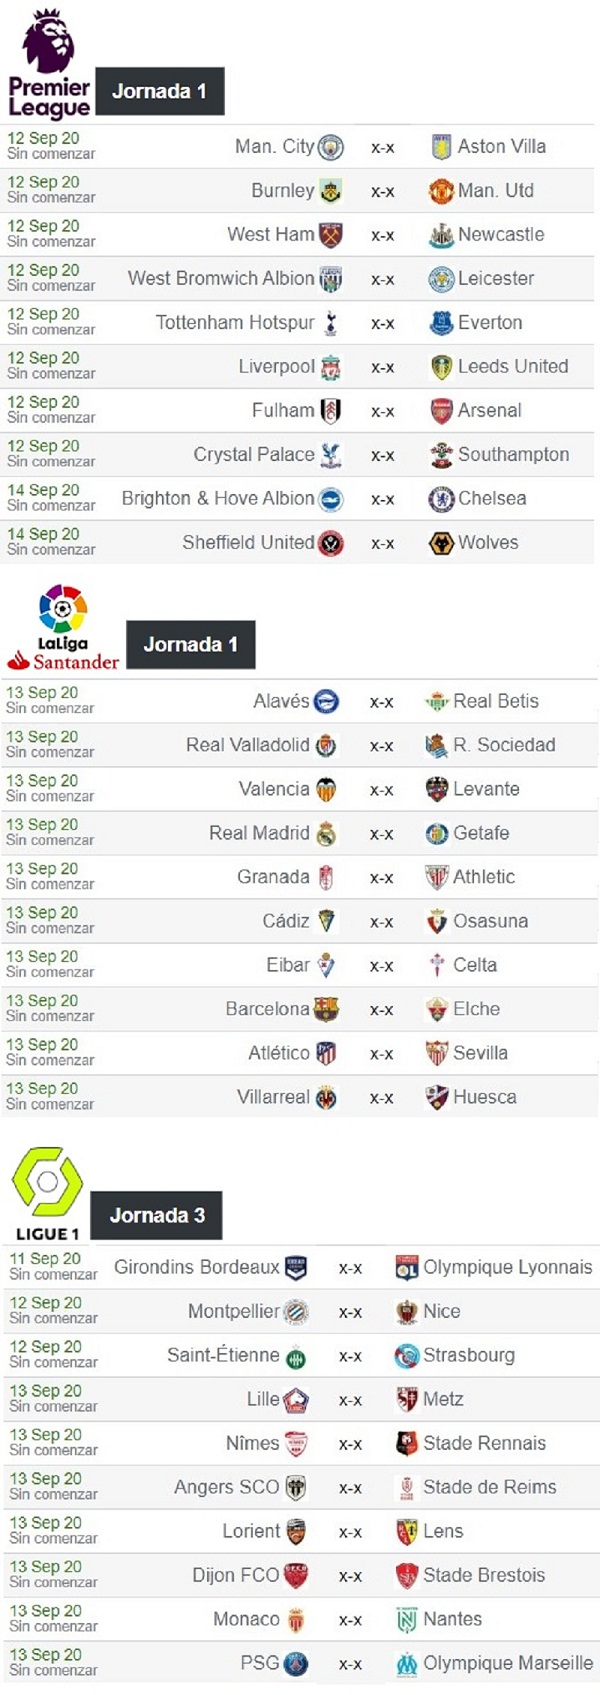Click the Real Madrid crest
Screen dimensions: 600x1695
point(326,834)
